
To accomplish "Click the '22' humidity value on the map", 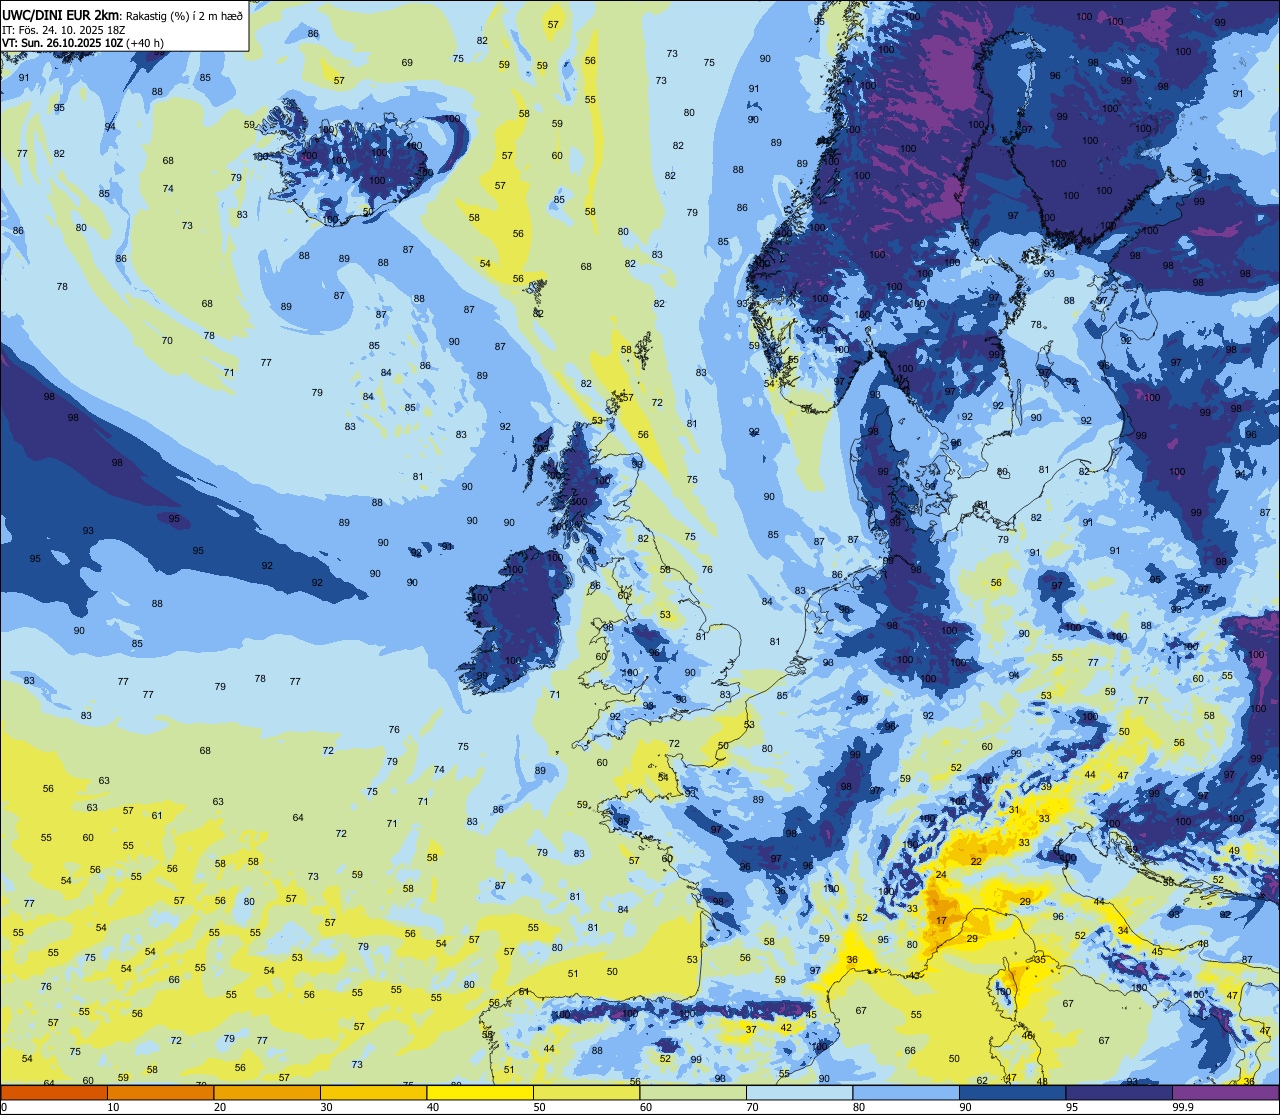I will pos(976,861).
